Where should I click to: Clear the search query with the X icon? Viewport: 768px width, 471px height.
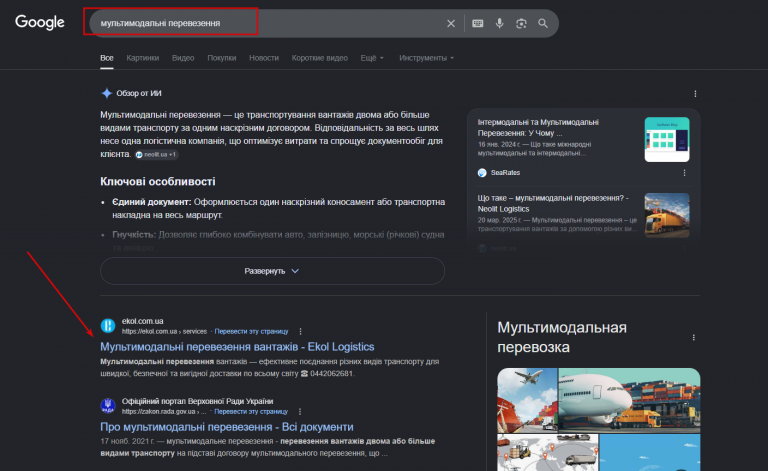pos(451,23)
